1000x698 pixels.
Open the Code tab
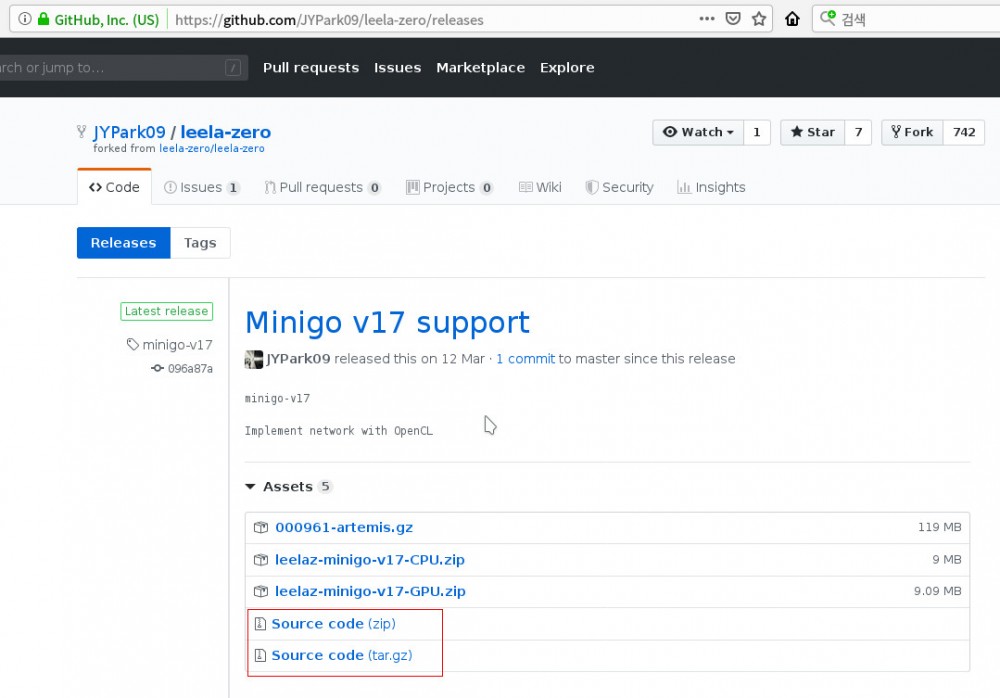(114, 187)
